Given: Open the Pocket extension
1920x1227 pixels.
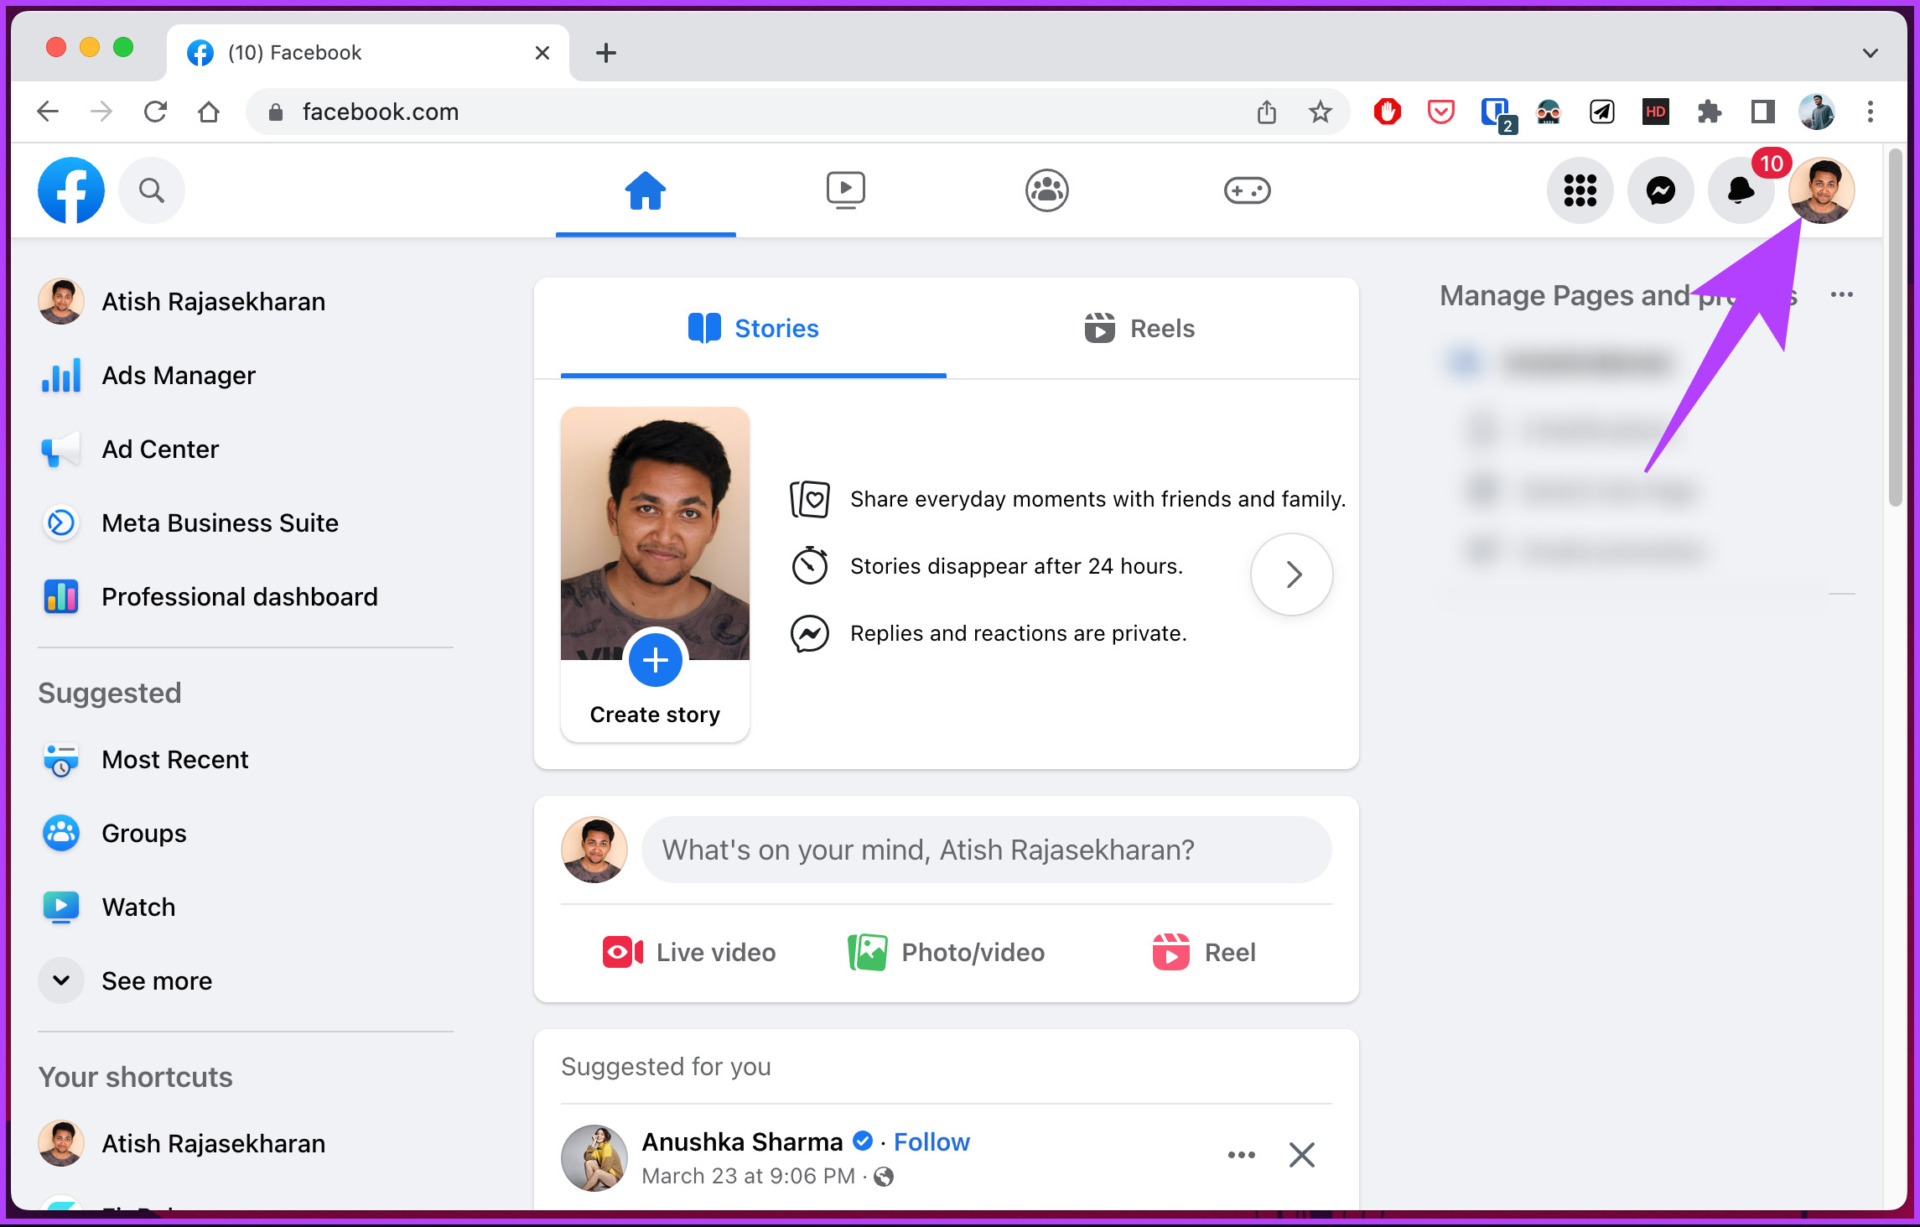Looking at the screenshot, I should pos(1441,111).
